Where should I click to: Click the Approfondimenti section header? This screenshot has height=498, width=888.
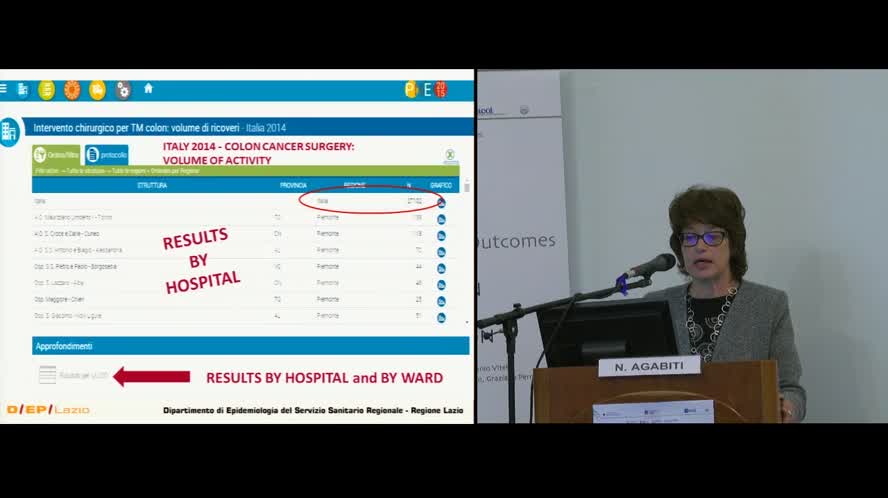coord(250,346)
